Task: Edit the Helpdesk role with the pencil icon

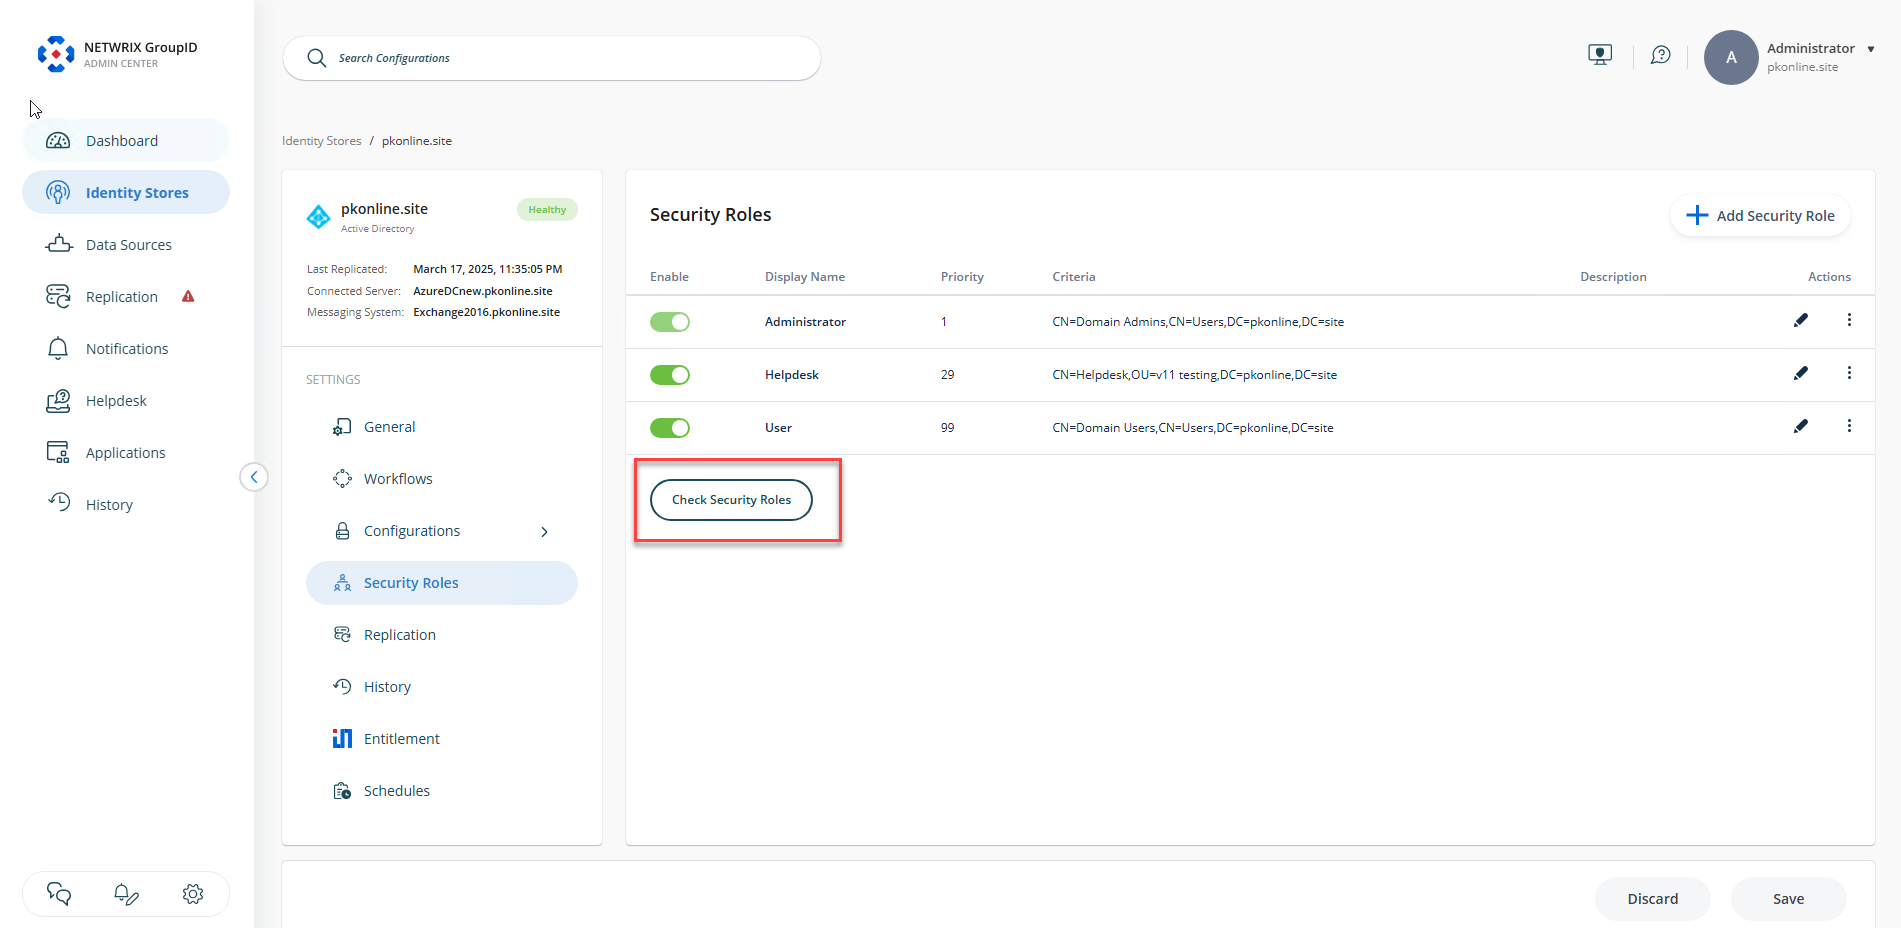Action: tap(1801, 373)
